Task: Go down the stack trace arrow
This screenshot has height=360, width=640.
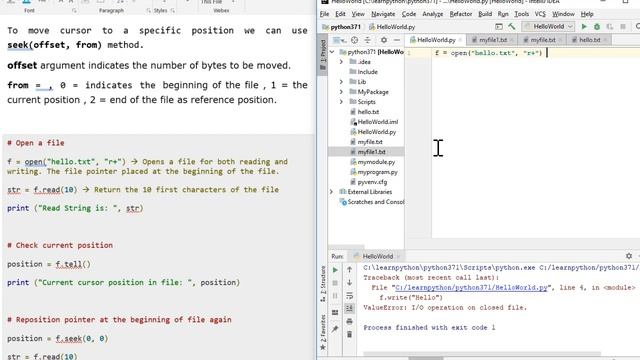Action: click(349, 283)
